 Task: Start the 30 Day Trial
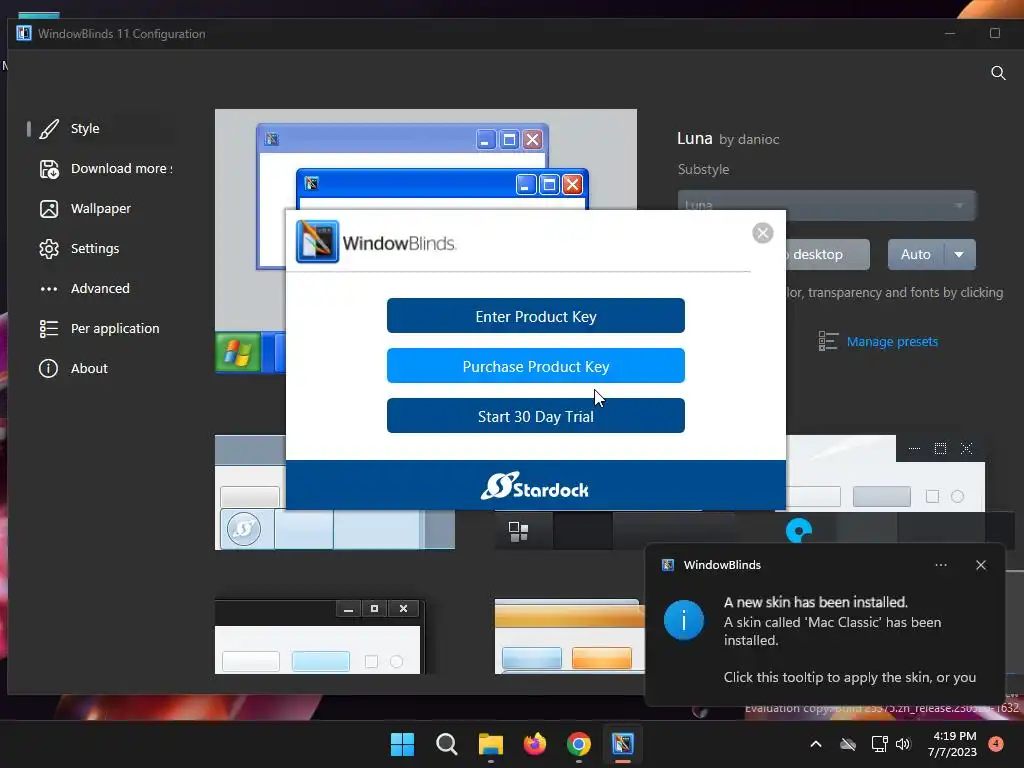[536, 416]
